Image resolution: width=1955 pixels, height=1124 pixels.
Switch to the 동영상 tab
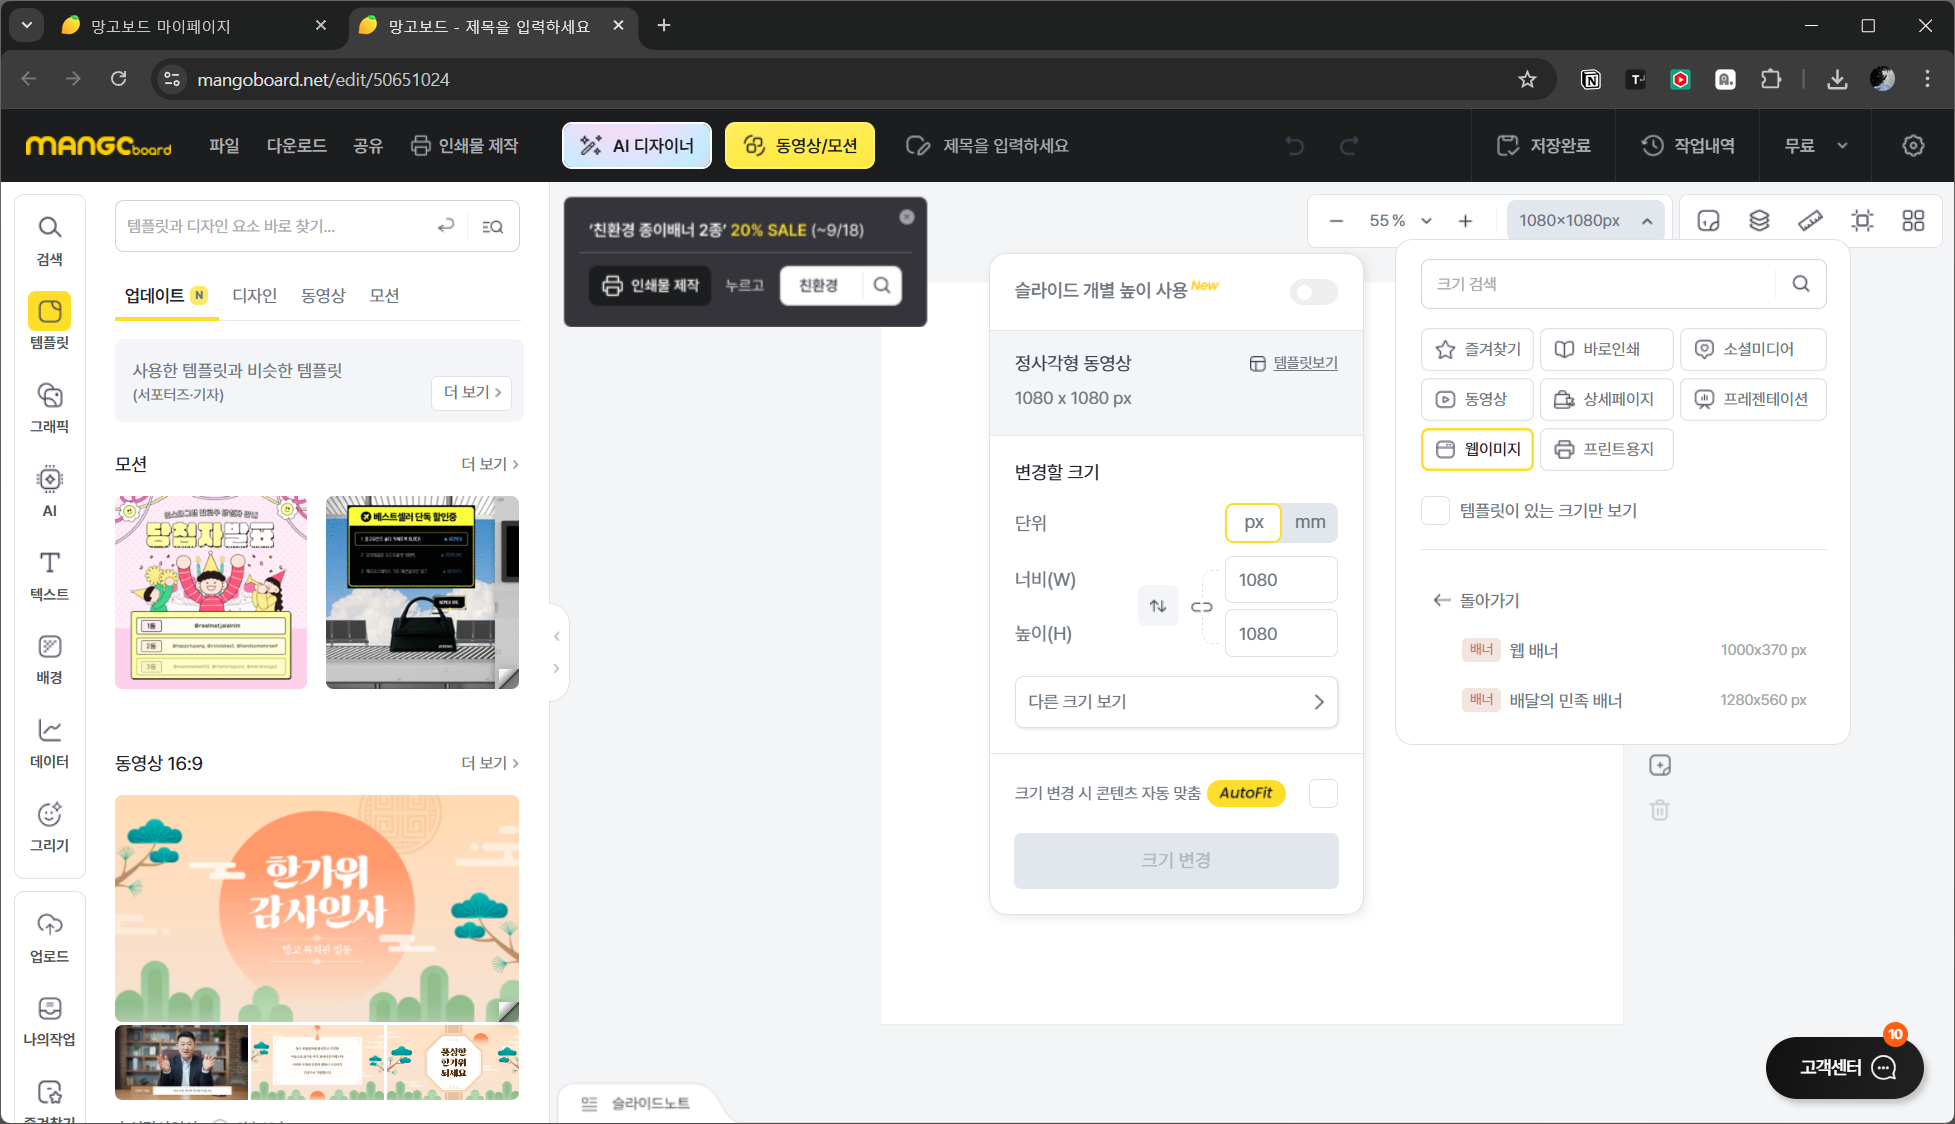click(322, 296)
